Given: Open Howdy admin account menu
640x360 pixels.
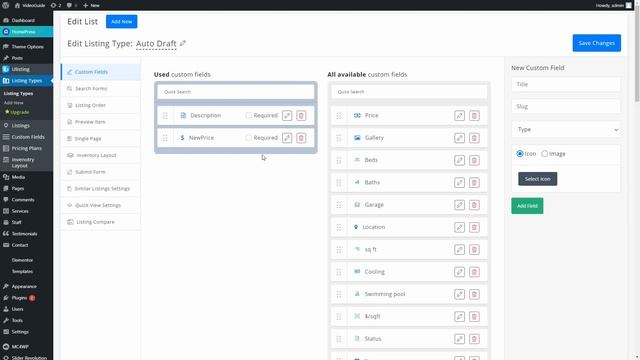Looking at the screenshot, I should pyautogui.click(x=613, y=5).
